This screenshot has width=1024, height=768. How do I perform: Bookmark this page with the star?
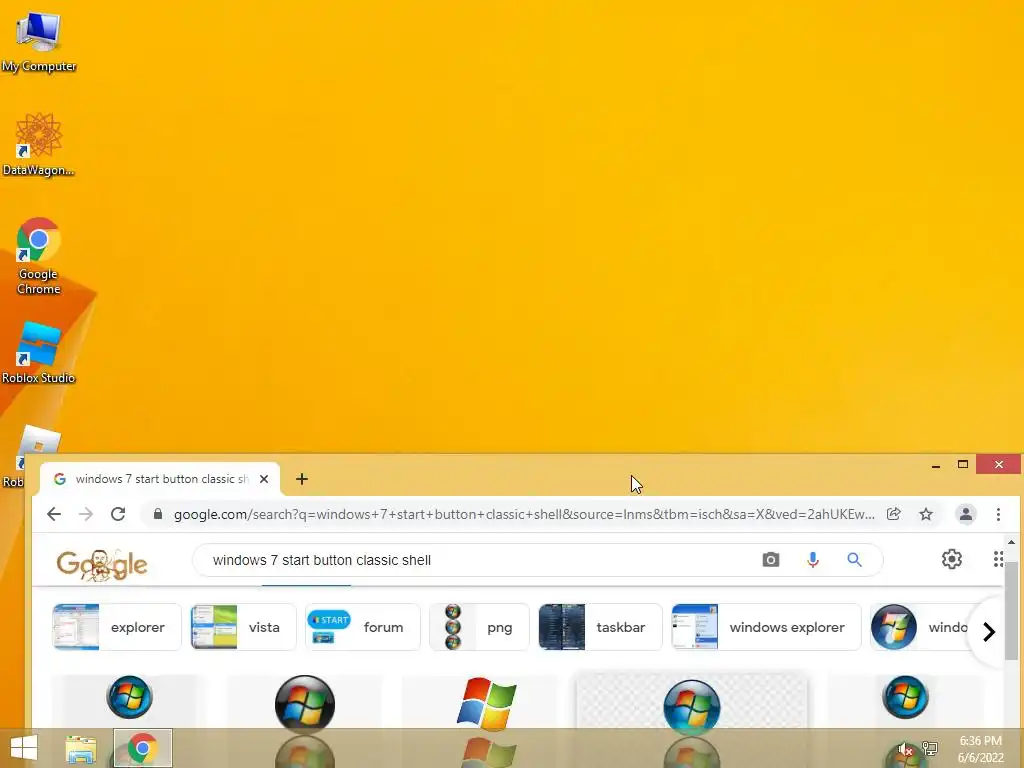pyautogui.click(x=926, y=514)
